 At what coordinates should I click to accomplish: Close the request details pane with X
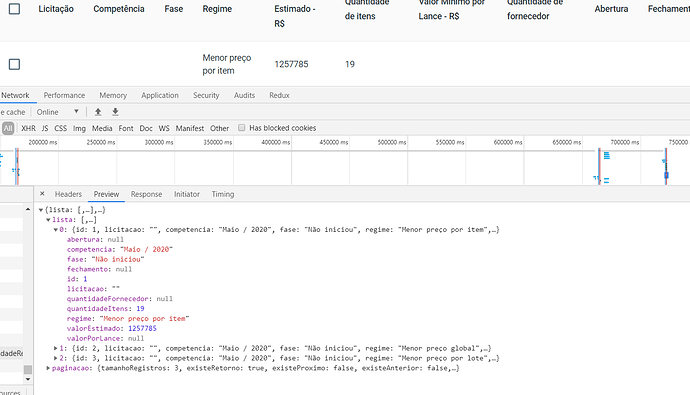pyautogui.click(x=42, y=194)
